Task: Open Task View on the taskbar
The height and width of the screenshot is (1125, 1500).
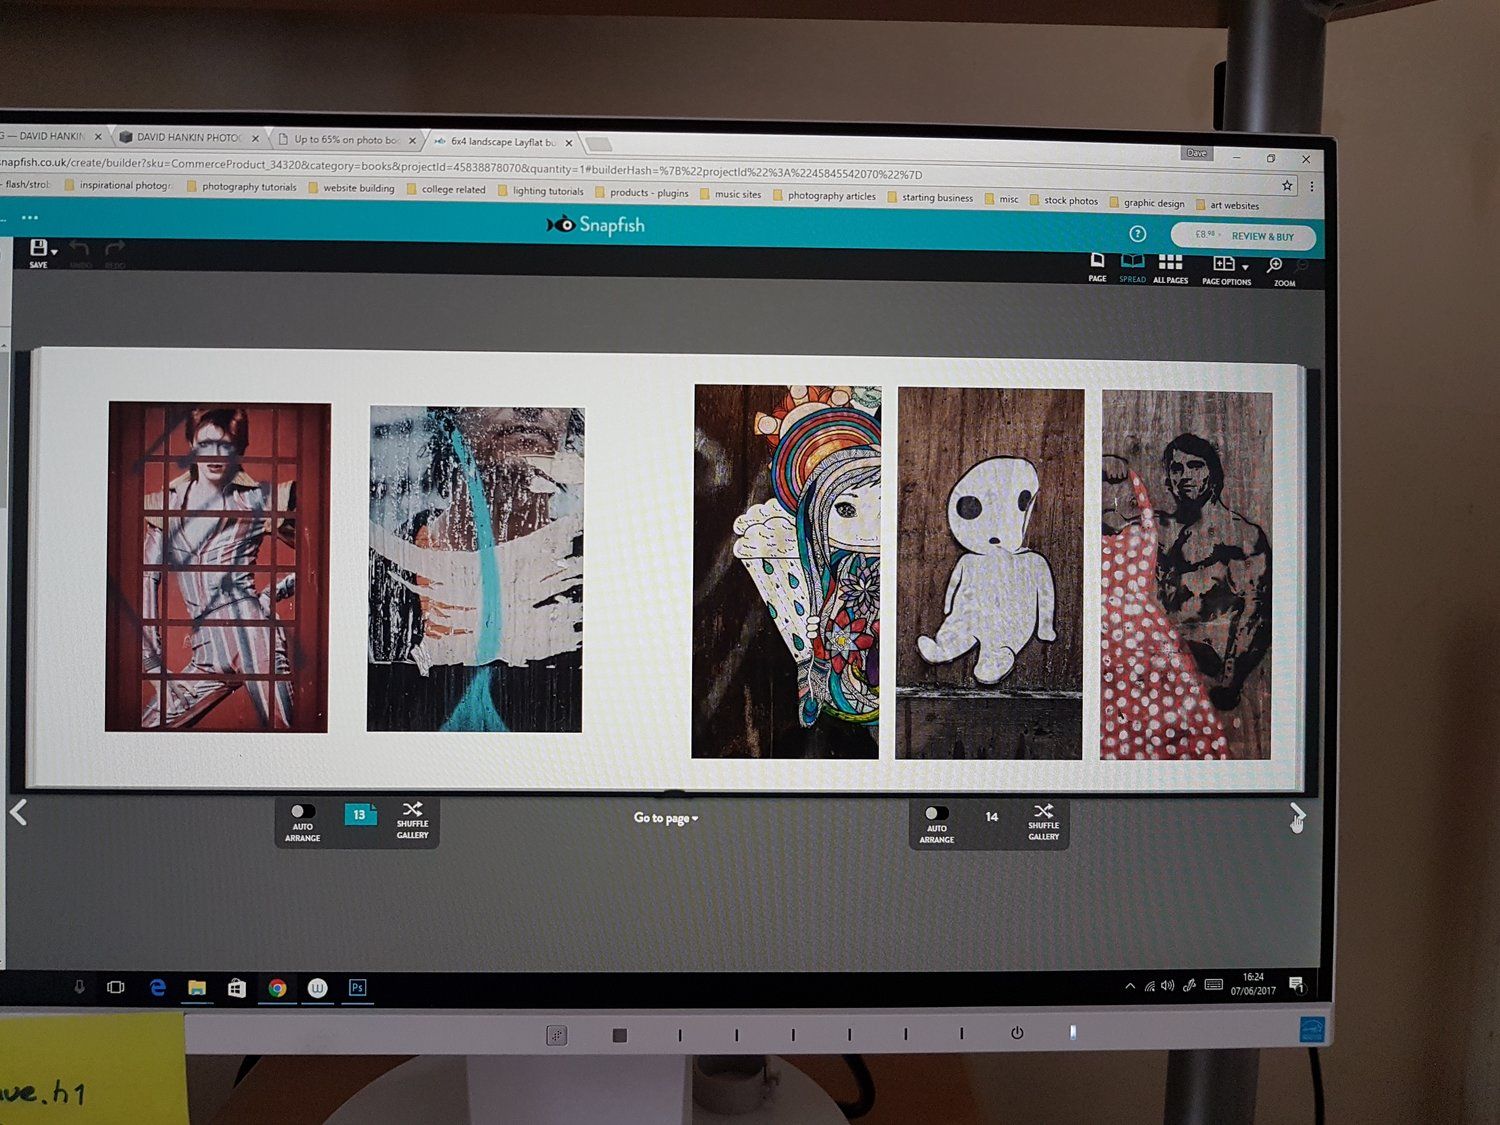Action: pos(116,987)
